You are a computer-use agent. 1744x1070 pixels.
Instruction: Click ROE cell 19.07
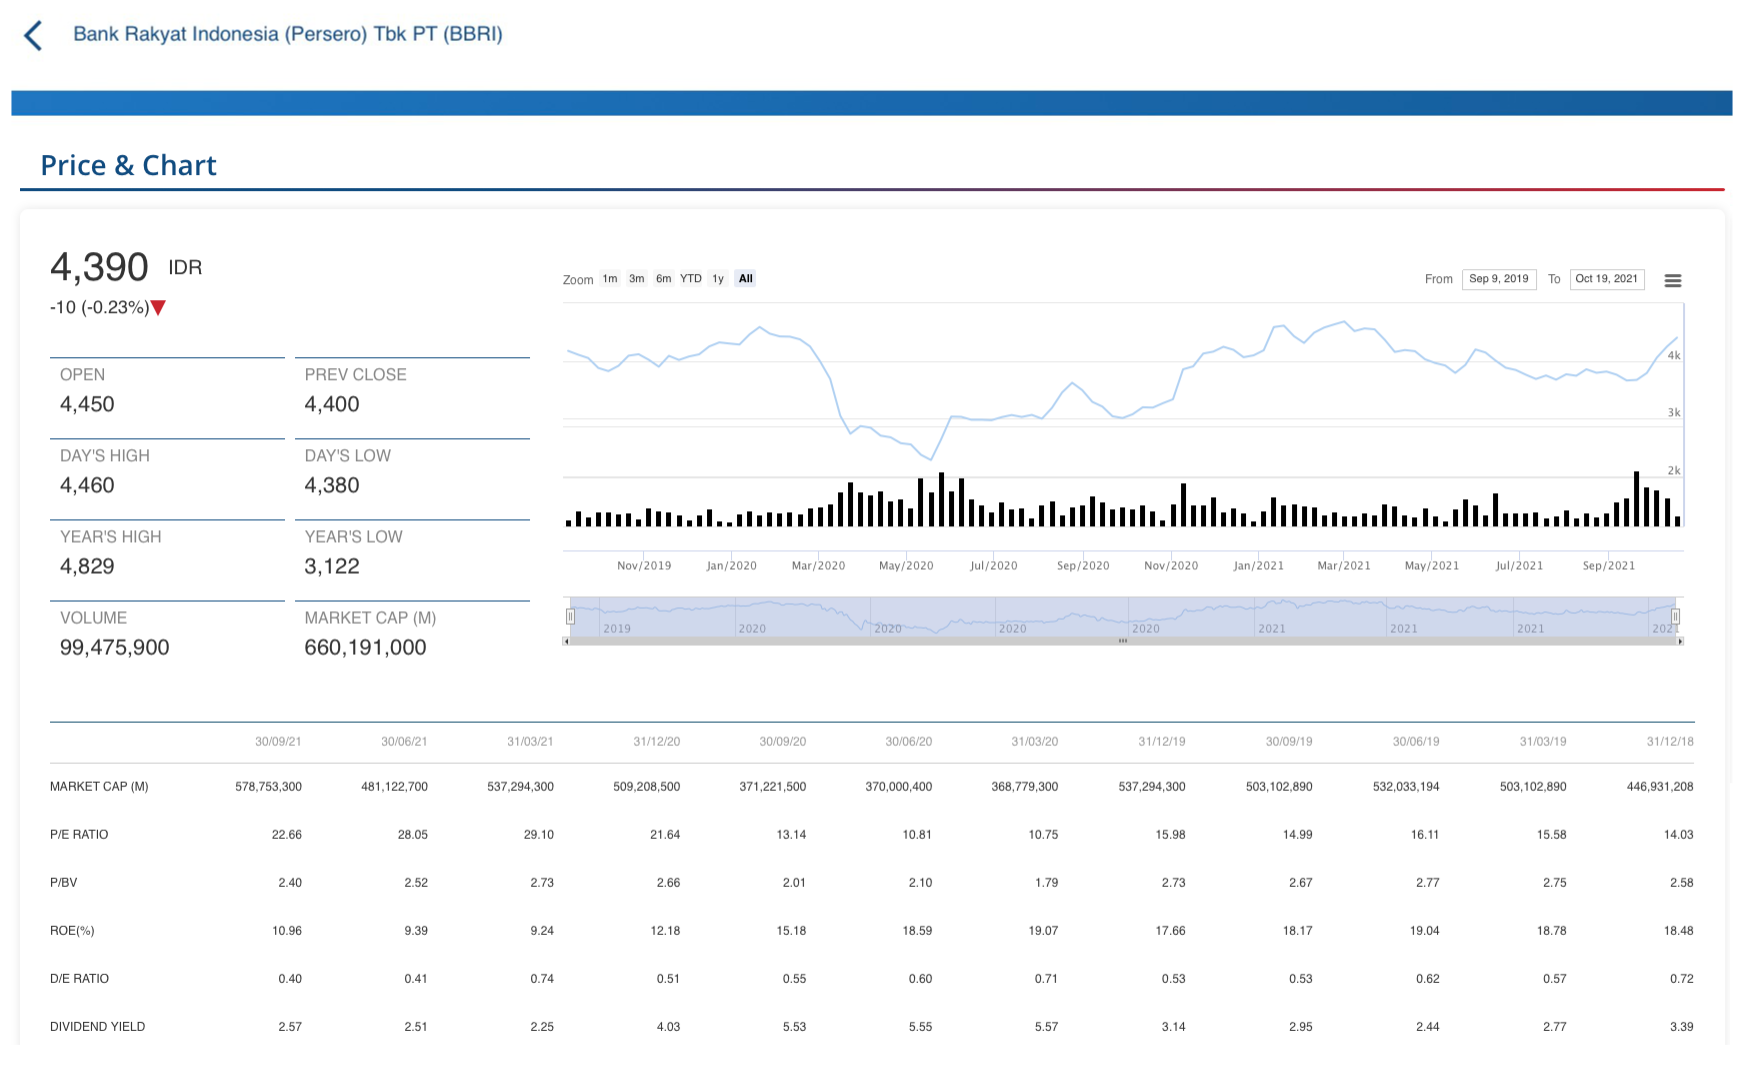[1043, 931]
